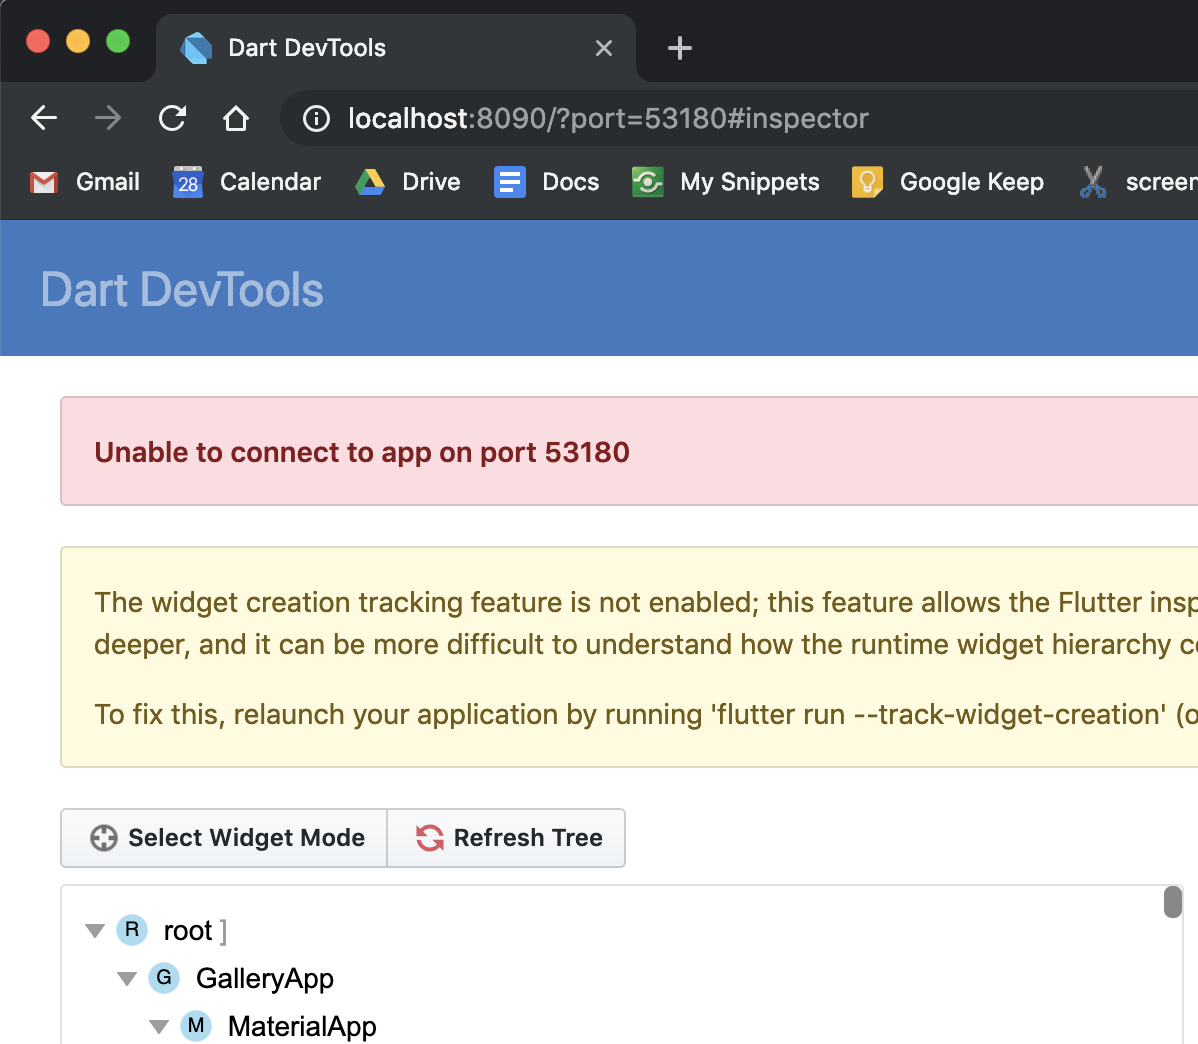This screenshot has height=1044, width=1198.
Task: Go to the browser home page icon
Action: coord(235,118)
